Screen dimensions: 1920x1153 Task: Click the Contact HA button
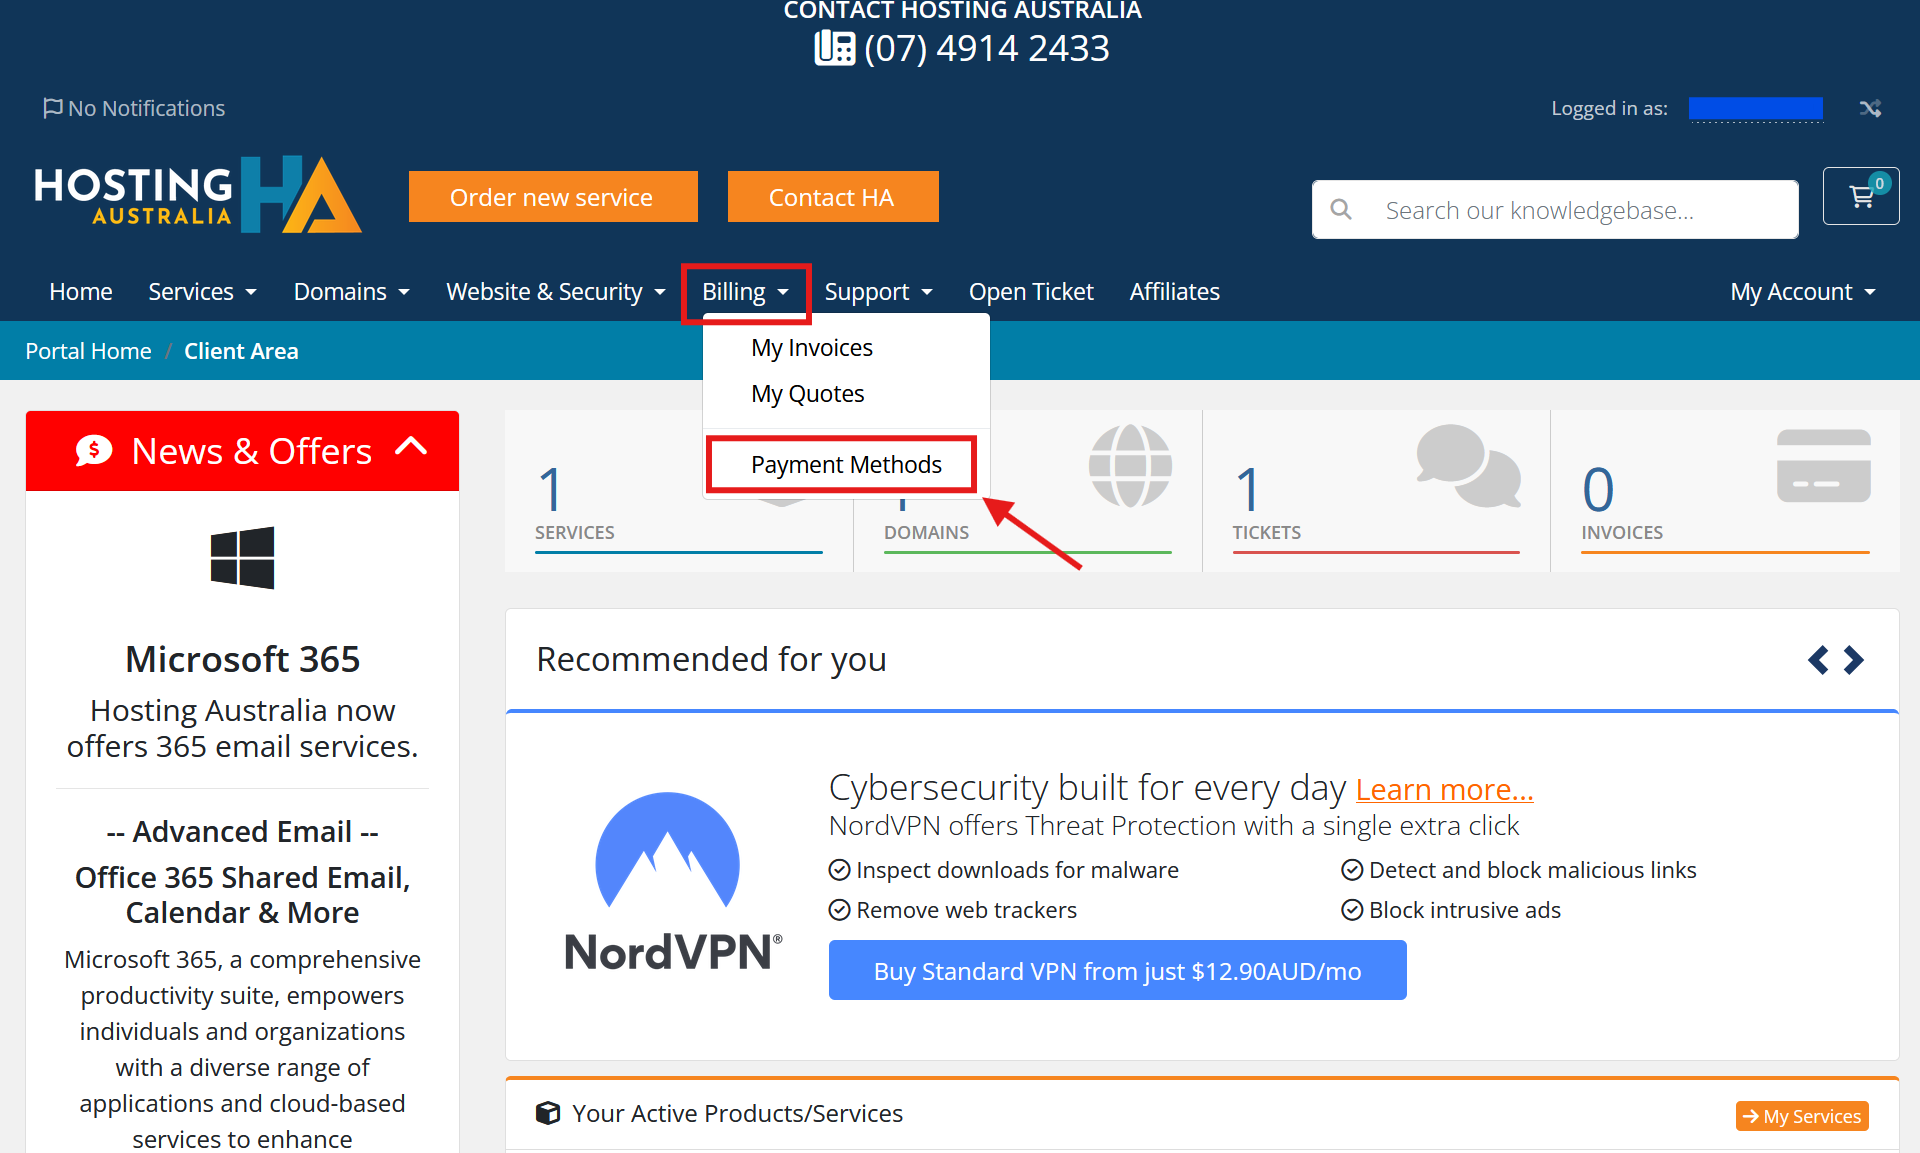pyautogui.click(x=833, y=197)
